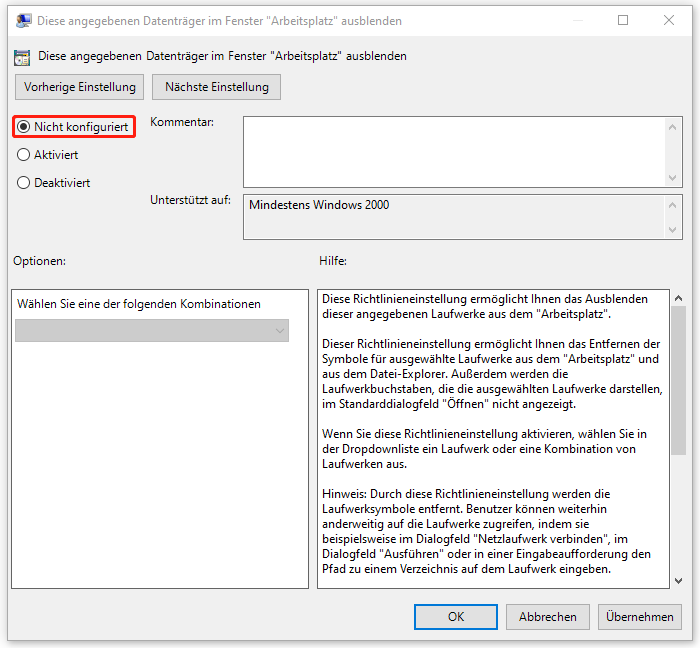Click the policy setting icon beside the heading
The image size is (700, 648).
point(22,58)
